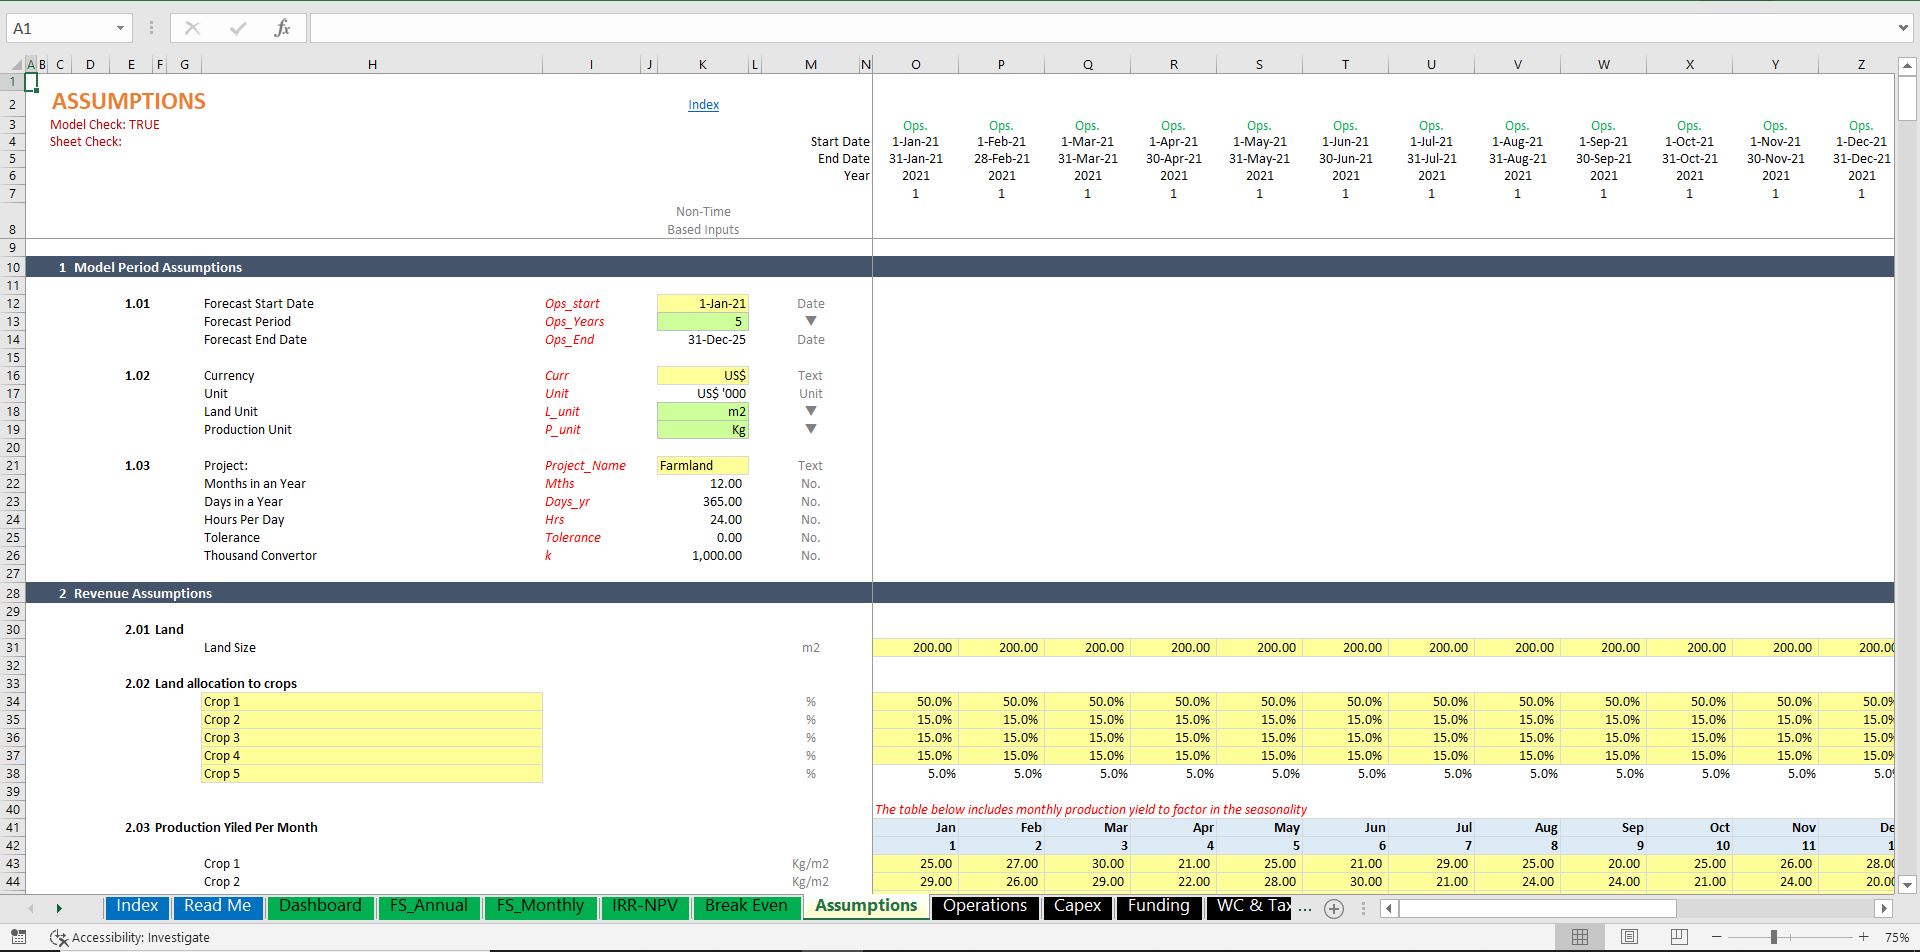Screen dimensions: 1920x952
Task: Click zoom out minus button
Action: (x=1716, y=937)
